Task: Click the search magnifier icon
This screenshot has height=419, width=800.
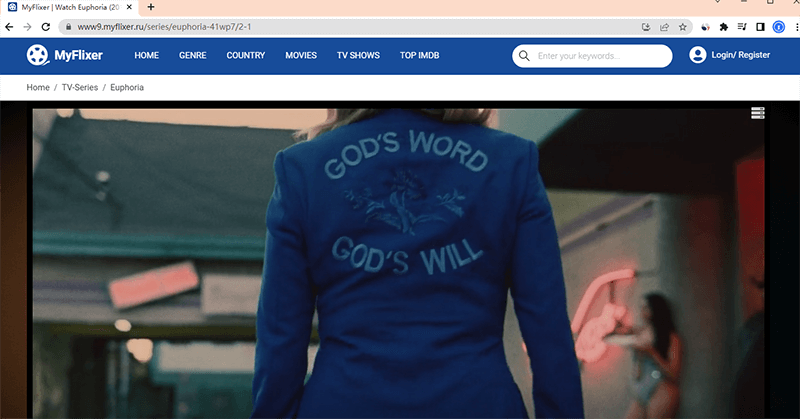Action: coord(524,56)
